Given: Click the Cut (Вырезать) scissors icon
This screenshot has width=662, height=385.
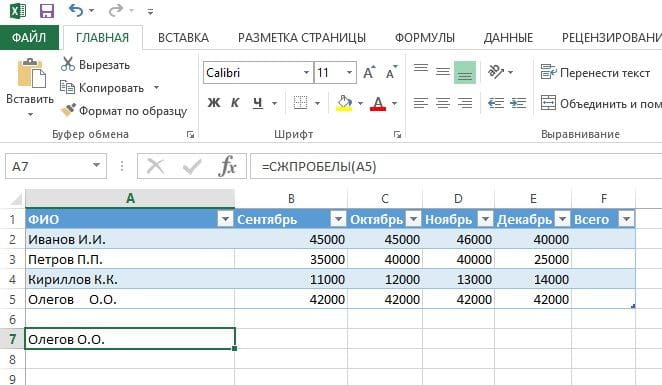Looking at the screenshot, I should pos(68,64).
